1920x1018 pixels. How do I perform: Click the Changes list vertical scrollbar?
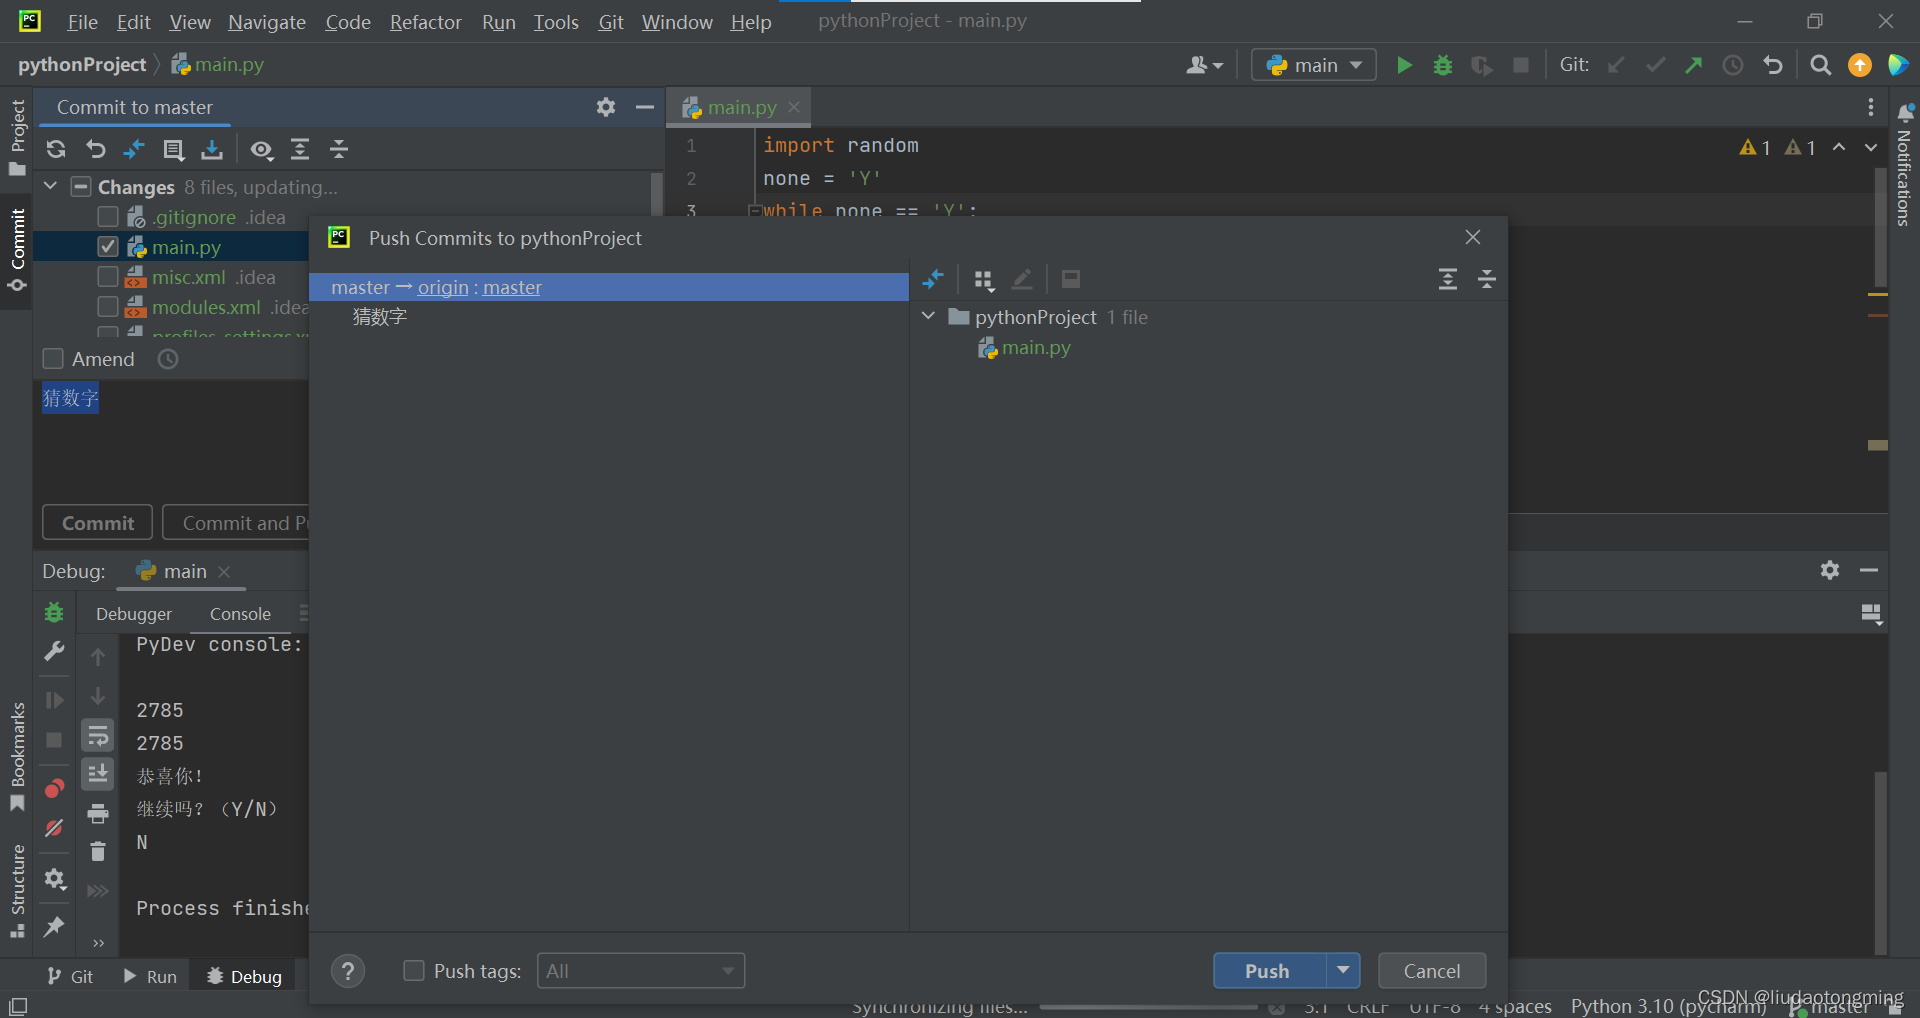(x=657, y=195)
